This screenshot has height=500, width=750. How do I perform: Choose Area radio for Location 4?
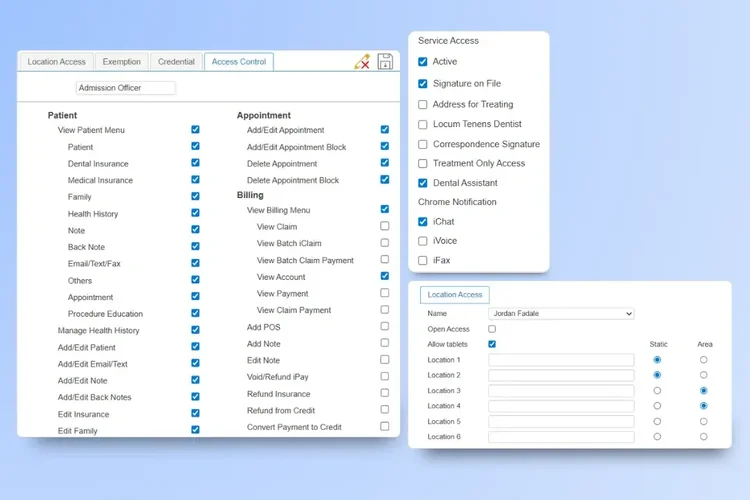(703, 406)
